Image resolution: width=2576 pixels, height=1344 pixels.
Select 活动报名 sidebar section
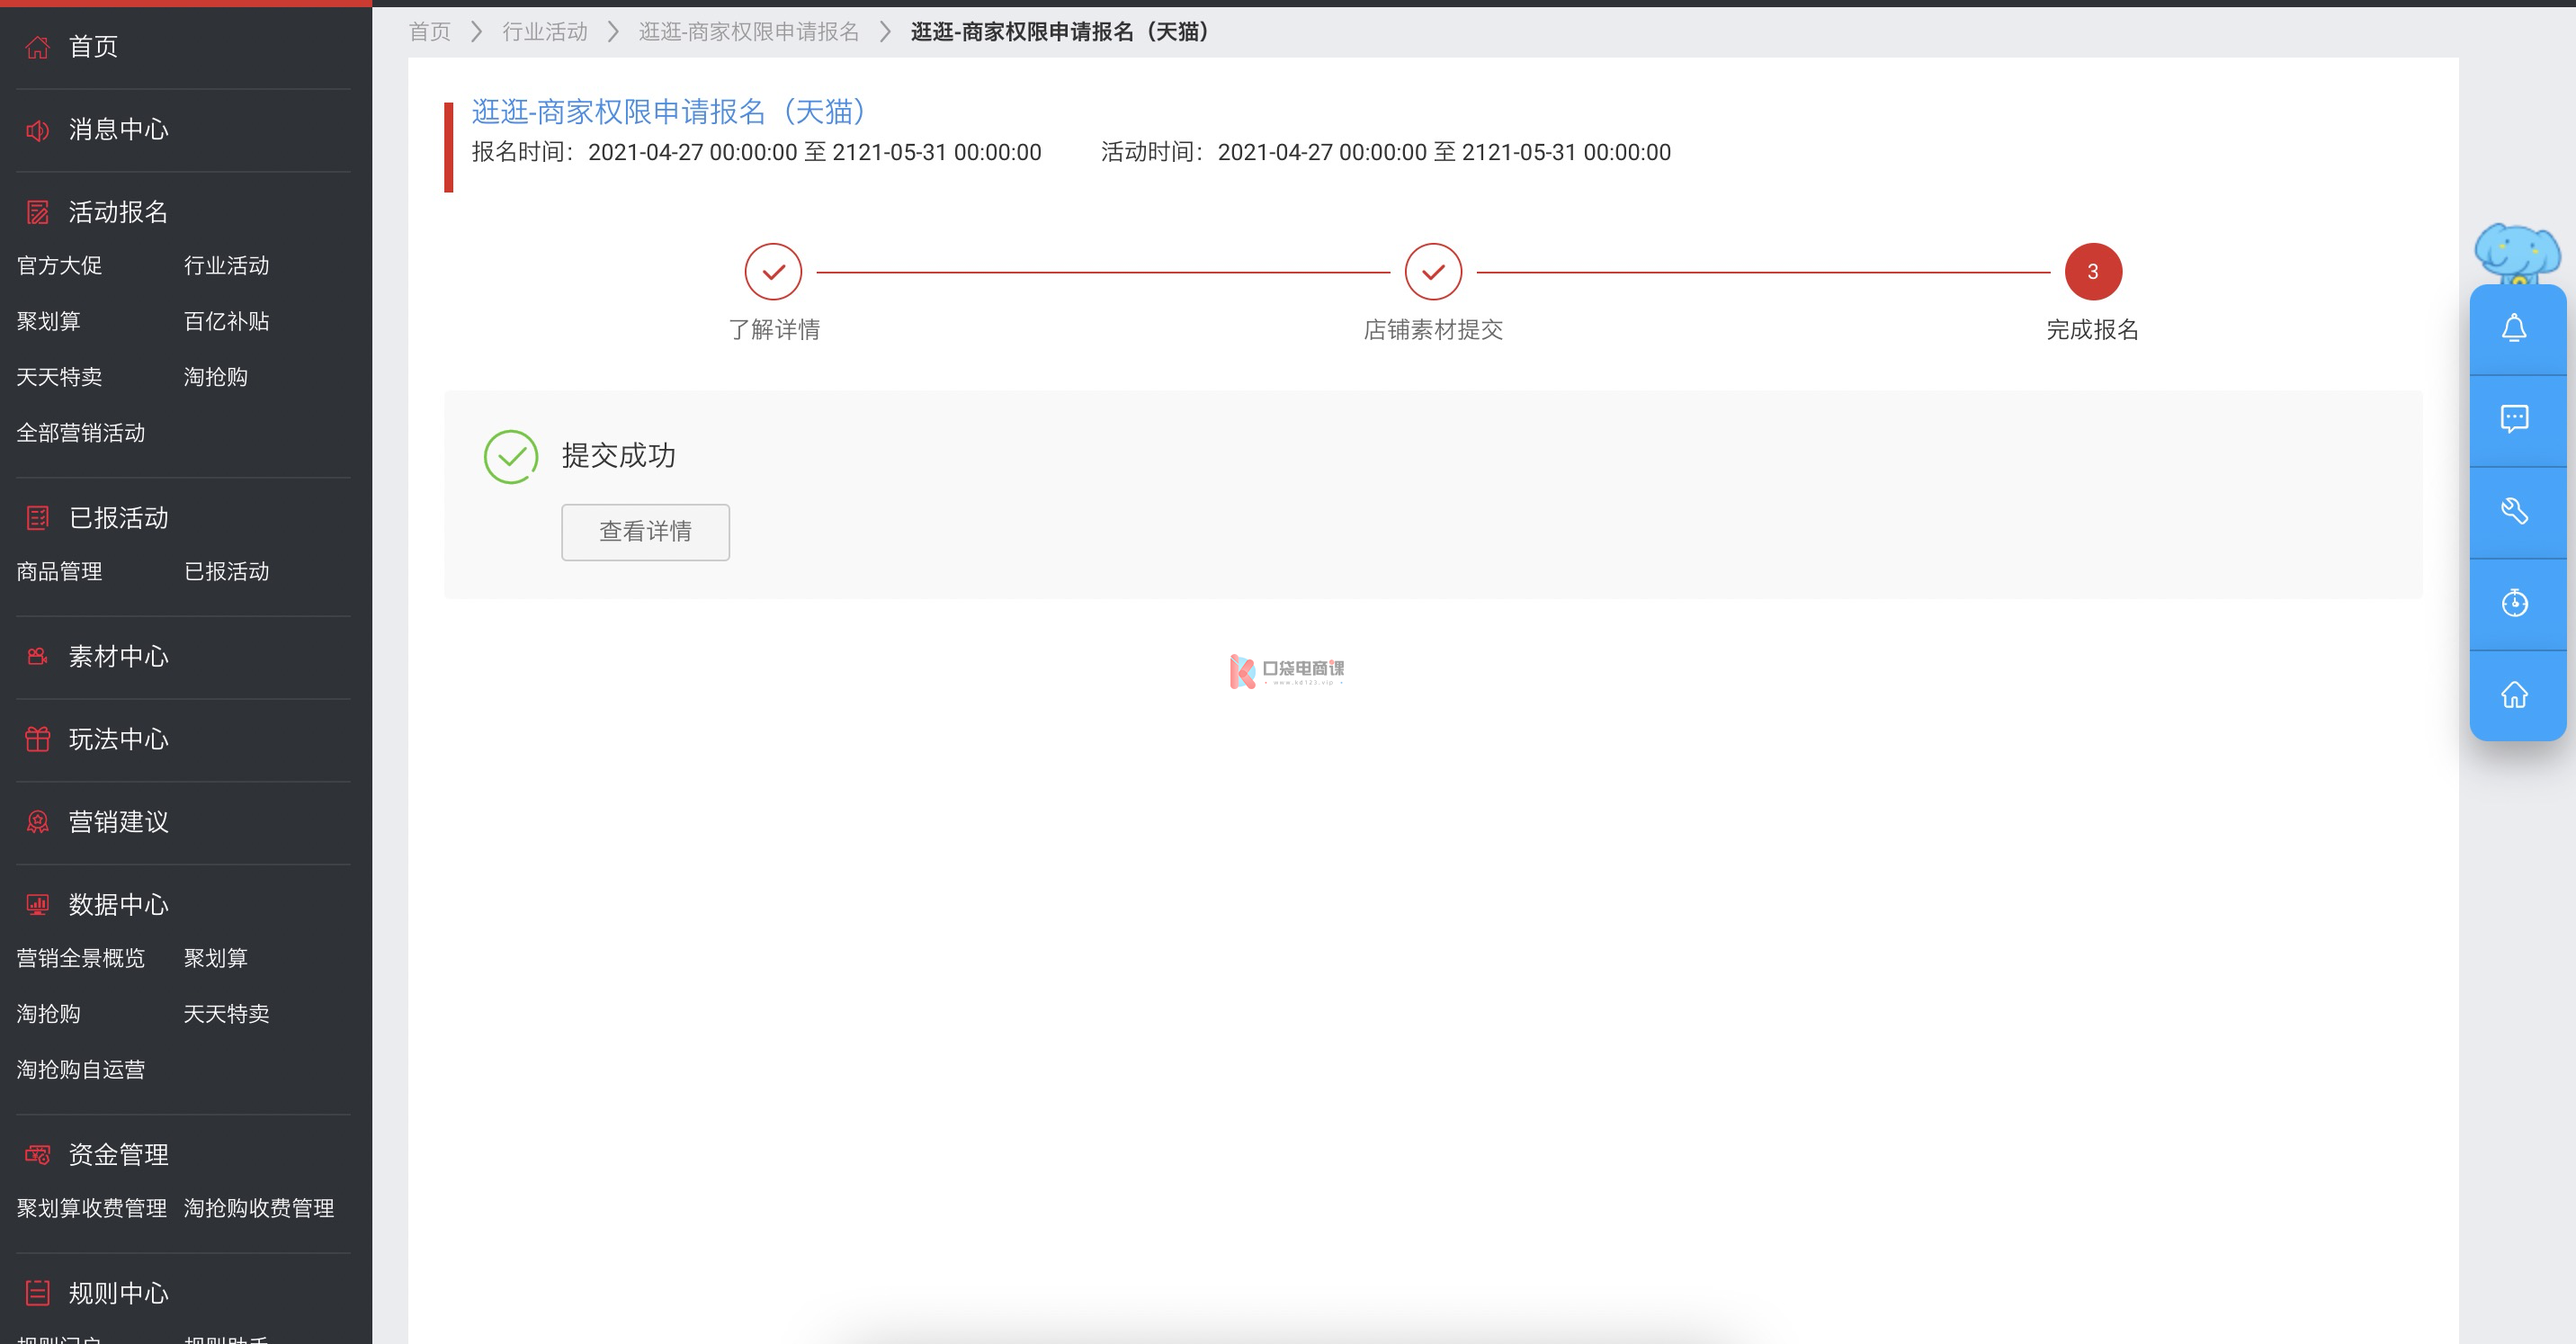pos(118,213)
